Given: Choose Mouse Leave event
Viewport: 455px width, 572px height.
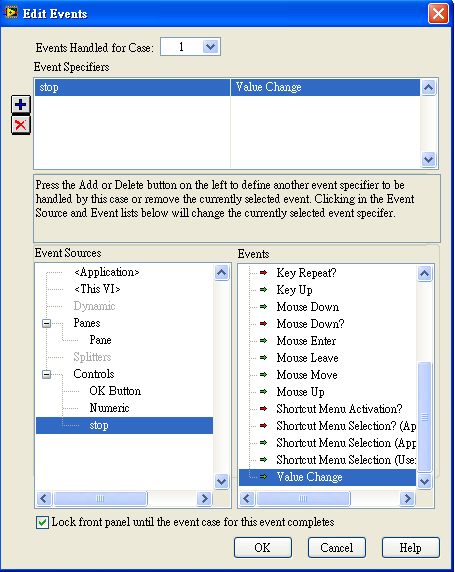Looking at the screenshot, I should pos(307,358).
